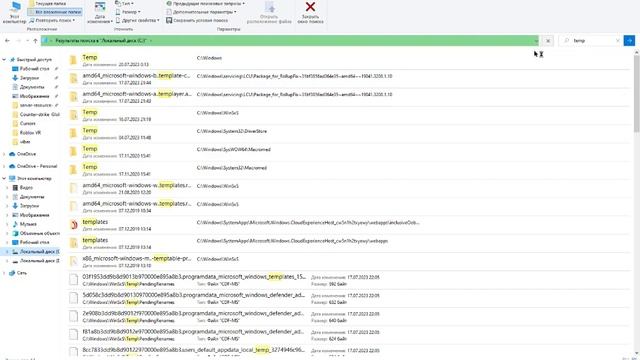The width and height of the screenshot is (640, 360).
Task: Select the Temp folder in System32\DriverStore
Action: (349, 133)
